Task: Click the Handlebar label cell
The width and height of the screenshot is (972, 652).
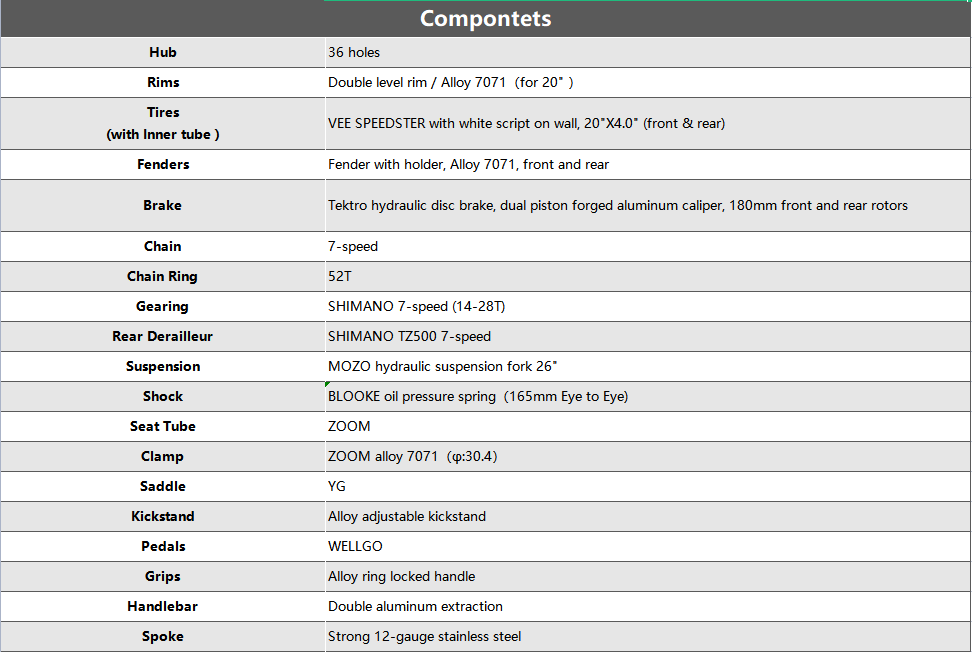Action: pyautogui.click(x=162, y=606)
